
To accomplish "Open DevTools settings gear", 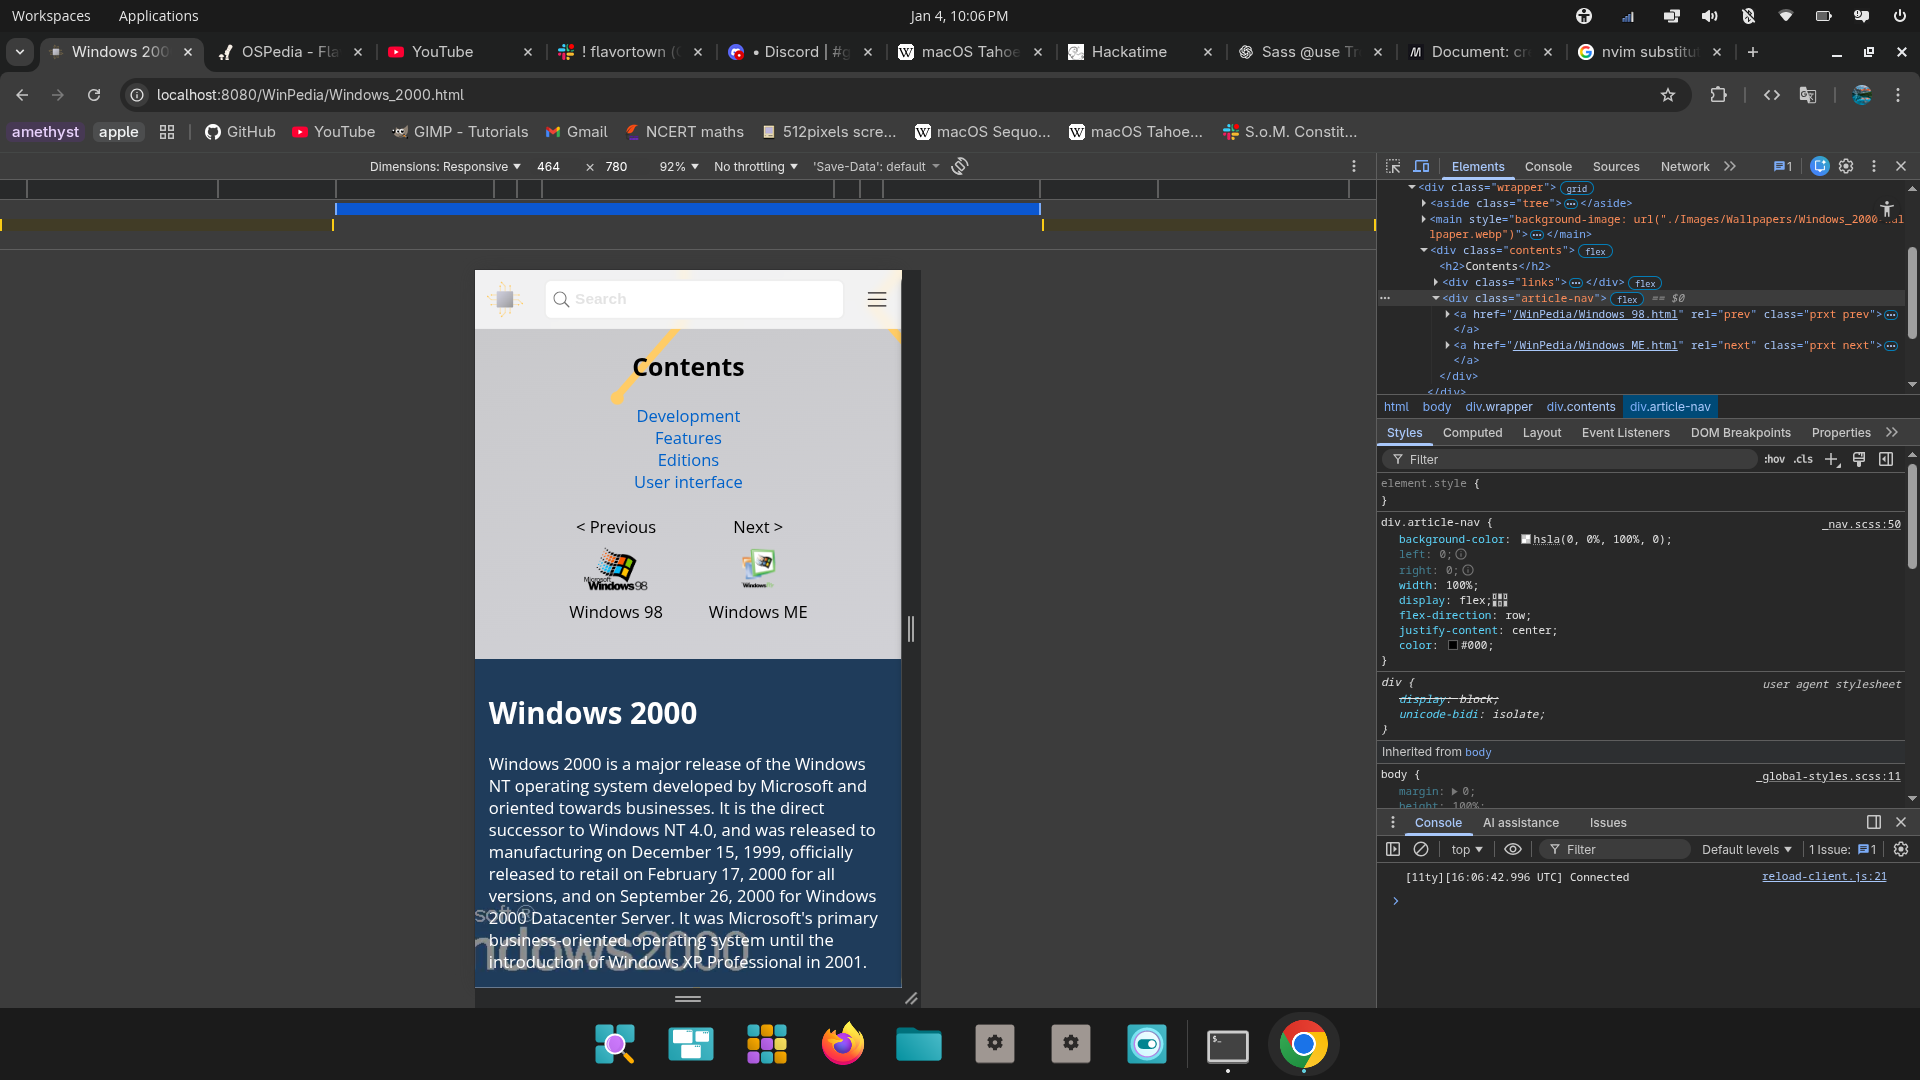I will 1846,166.
